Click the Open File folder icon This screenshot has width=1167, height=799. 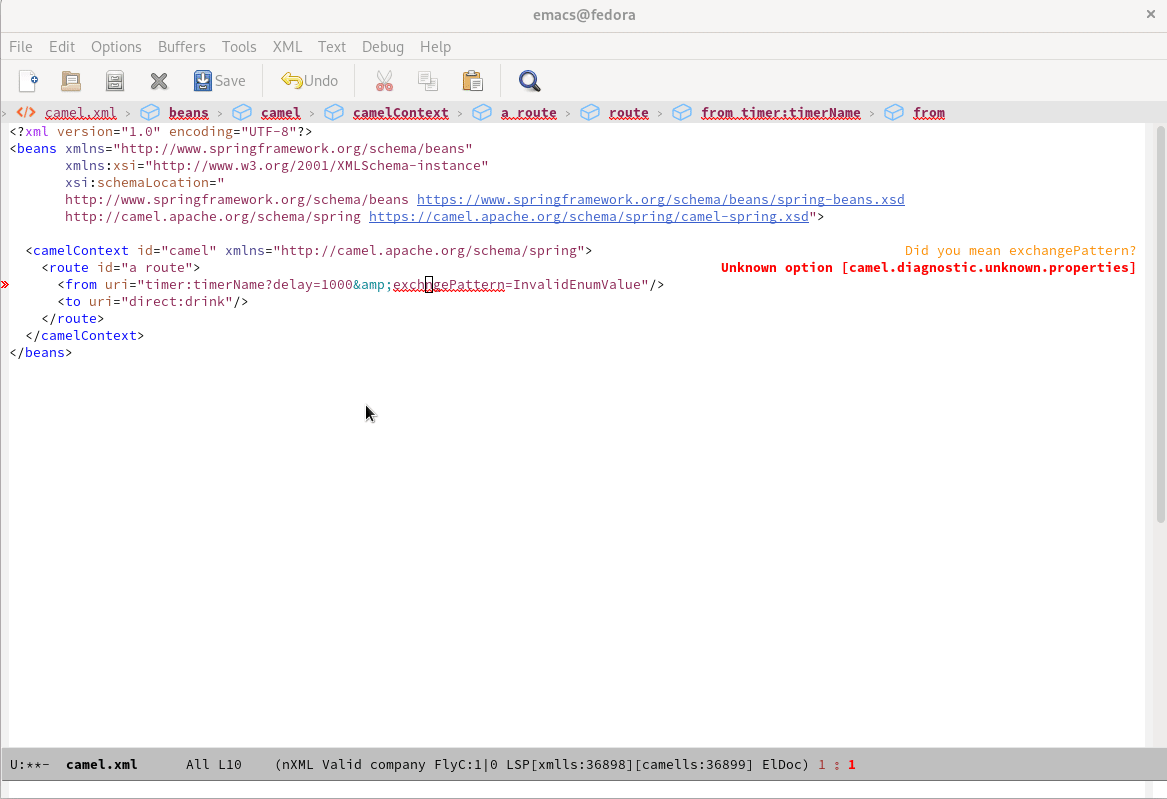tap(71, 81)
